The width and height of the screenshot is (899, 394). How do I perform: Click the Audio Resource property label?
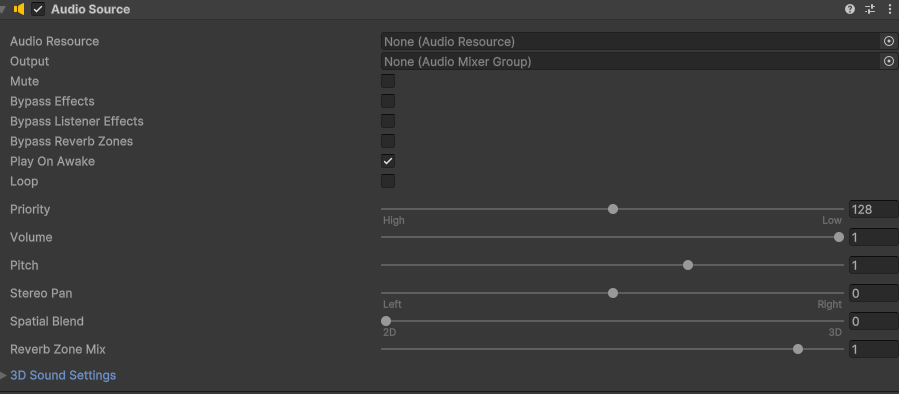(x=54, y=41)
